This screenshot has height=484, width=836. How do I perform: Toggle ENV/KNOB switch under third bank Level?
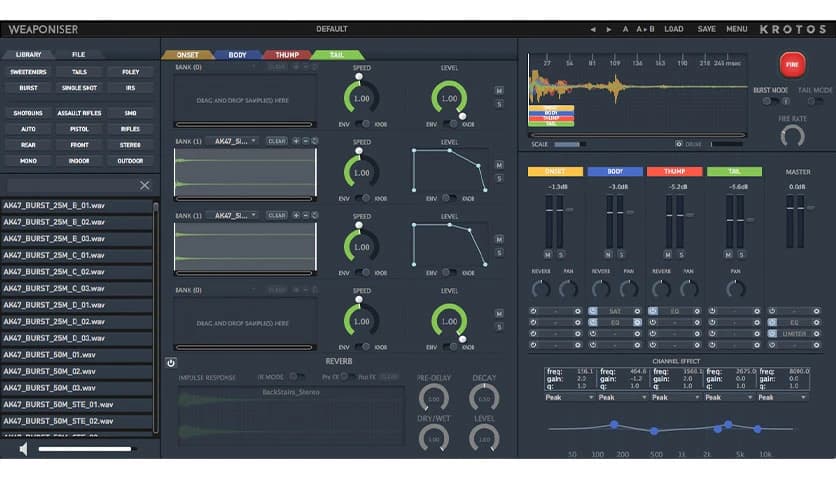pyautogui.click(x=451, y=272)
